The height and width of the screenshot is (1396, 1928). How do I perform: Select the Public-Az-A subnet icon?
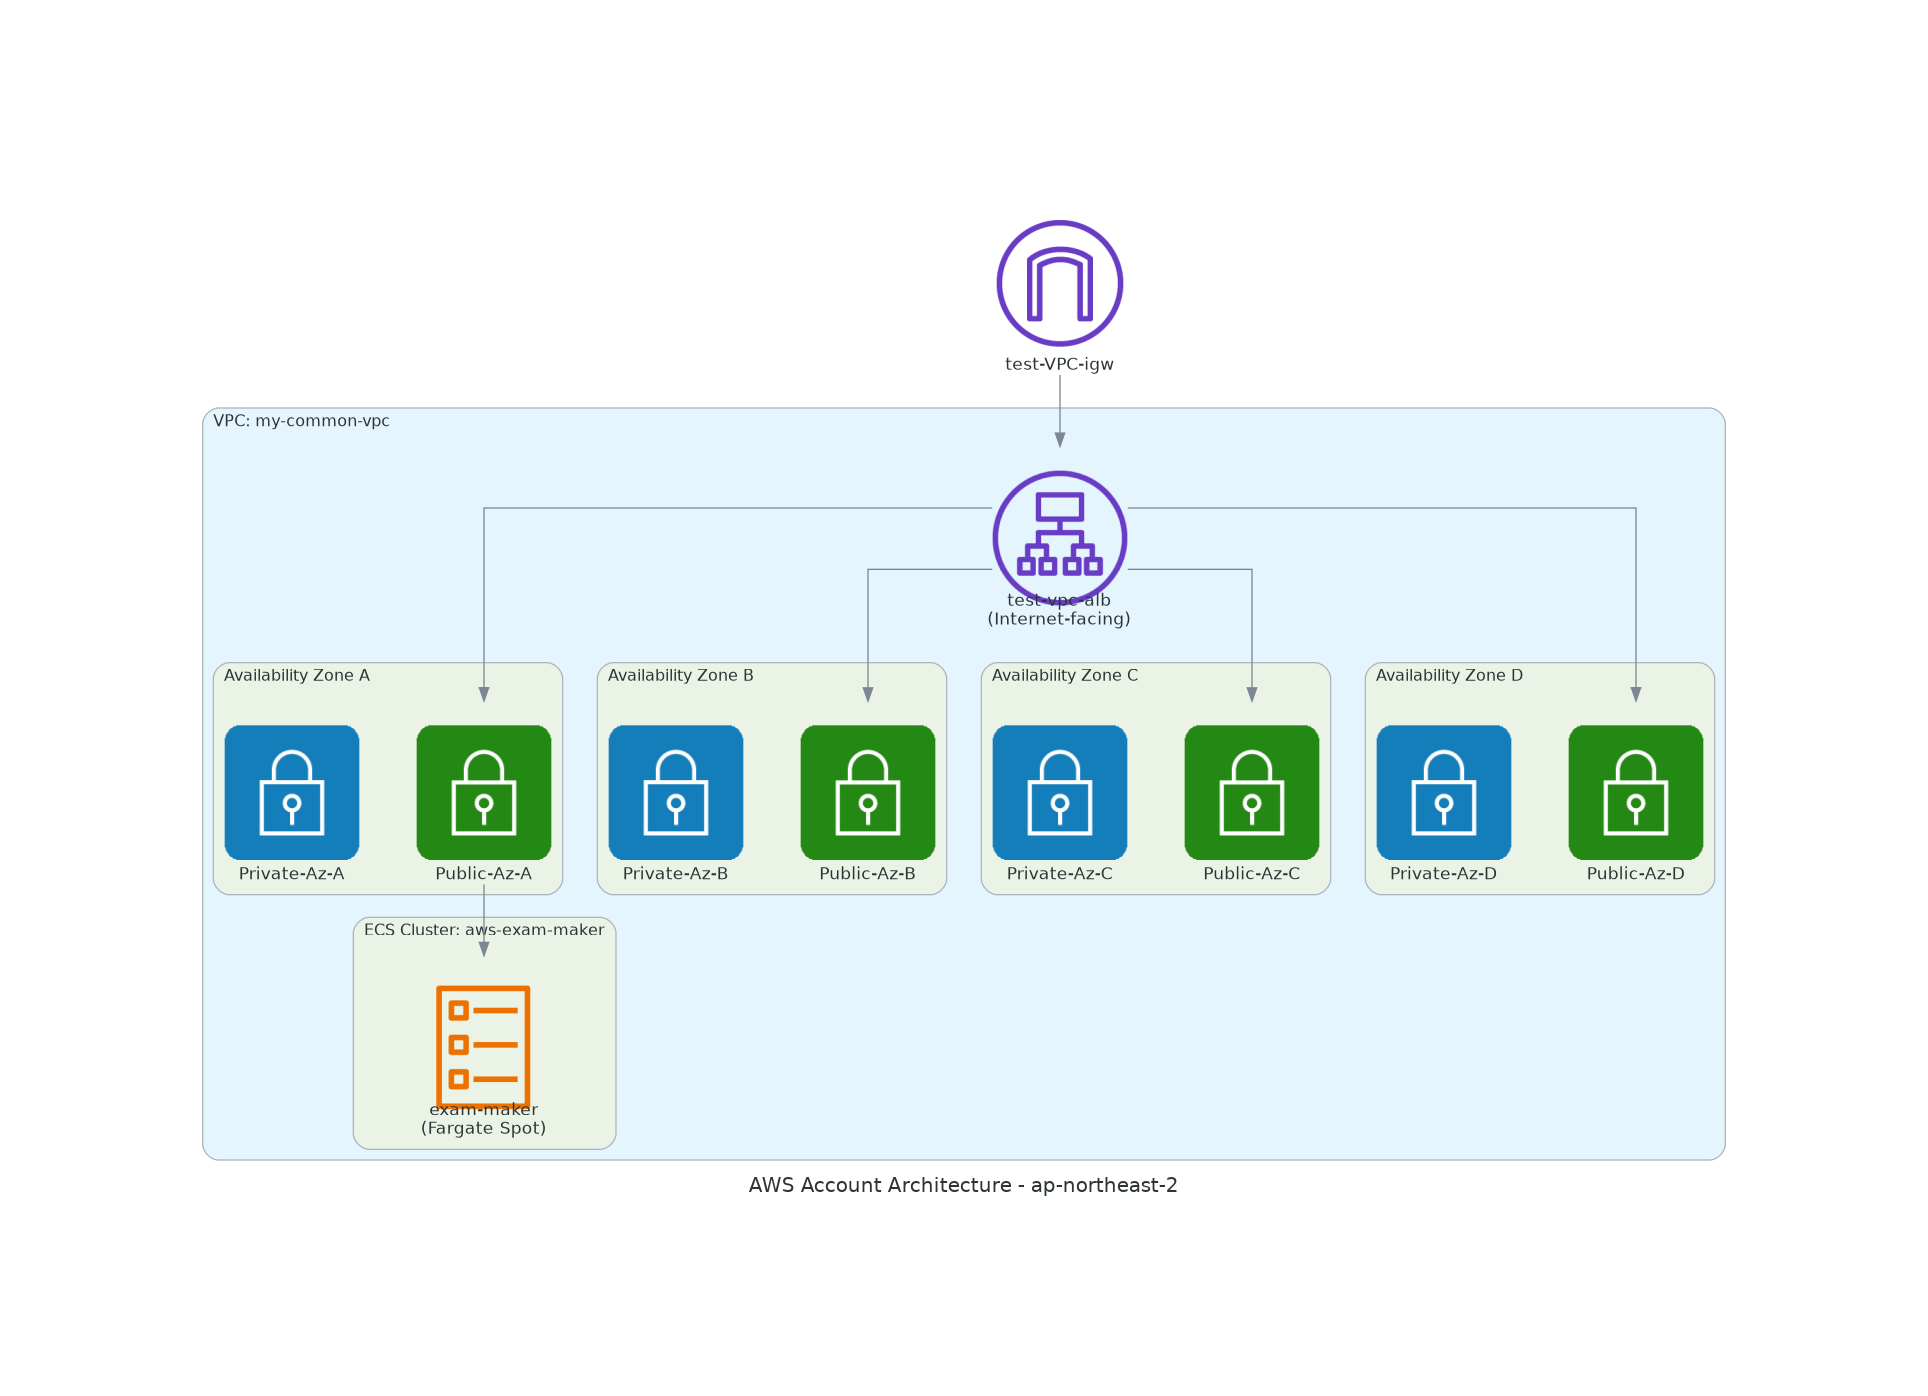coord(483,792)
